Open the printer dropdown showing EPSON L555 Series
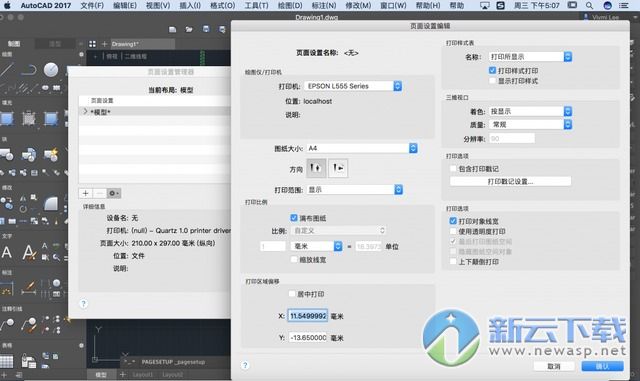The image size is (640, 381). (x=353, y=86)
